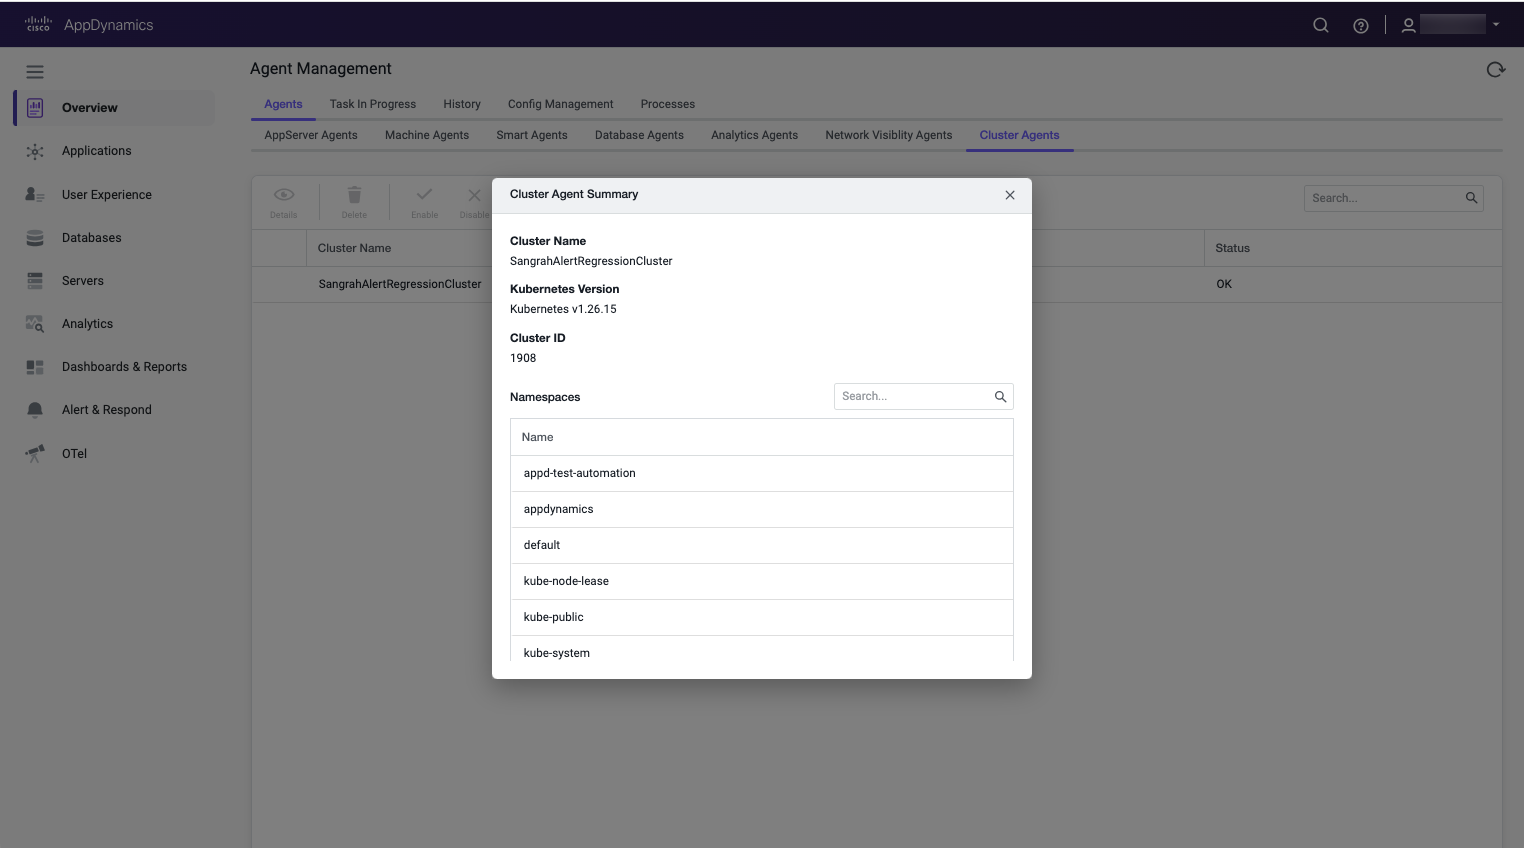
Task: Open the help question mark icon
Action: click(x=1361, y=26)
